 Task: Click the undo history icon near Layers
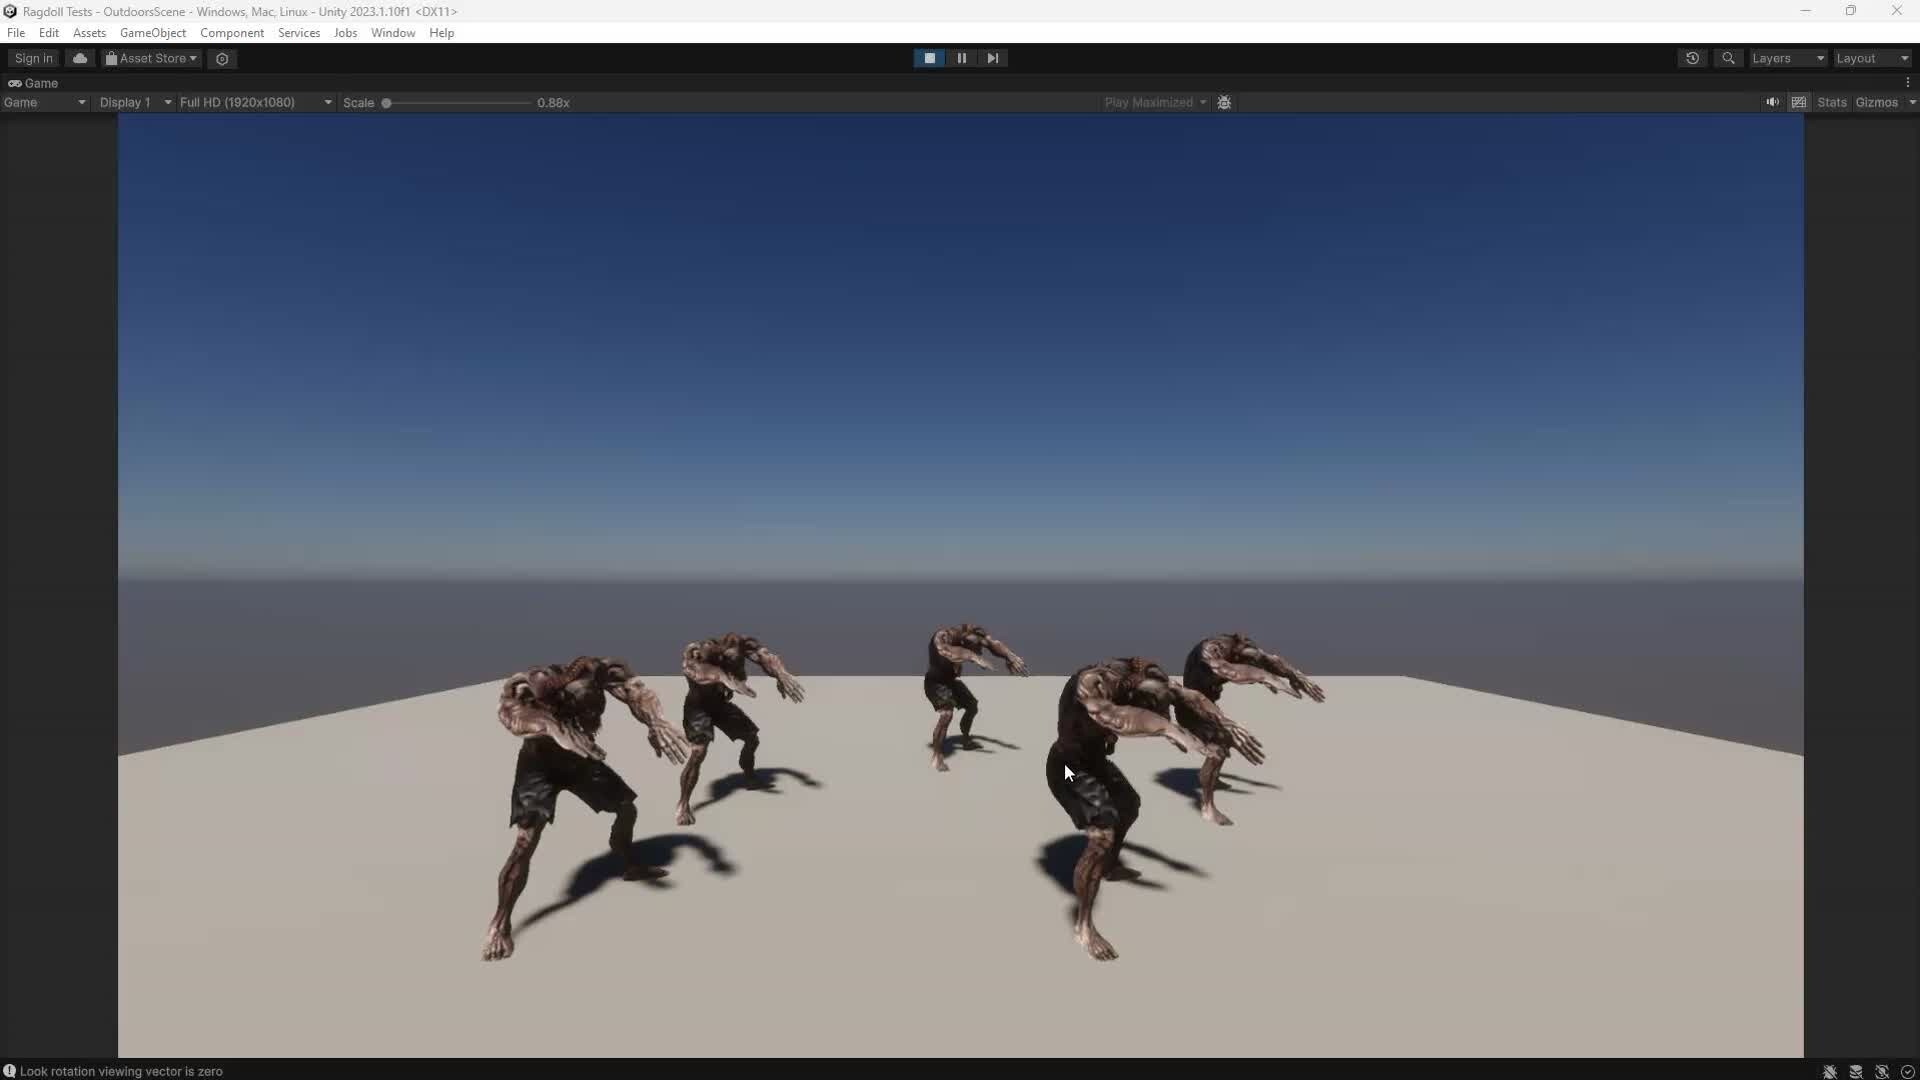click(x=1693, y=58)
